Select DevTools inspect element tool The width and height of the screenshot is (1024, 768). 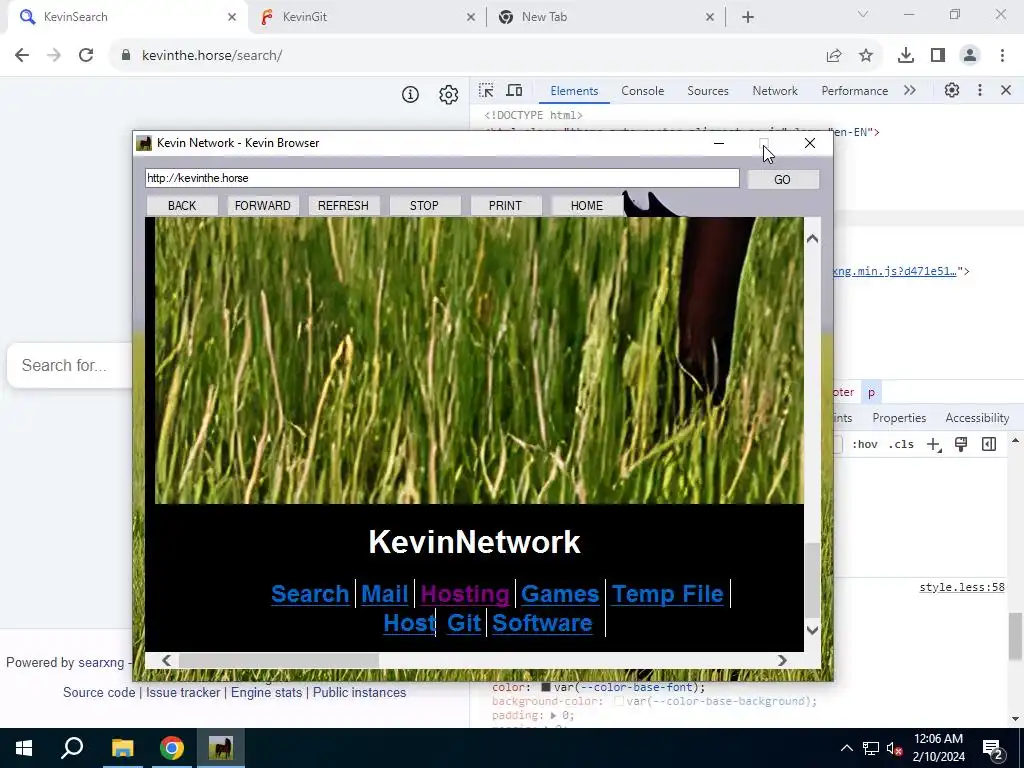[486, 91]
